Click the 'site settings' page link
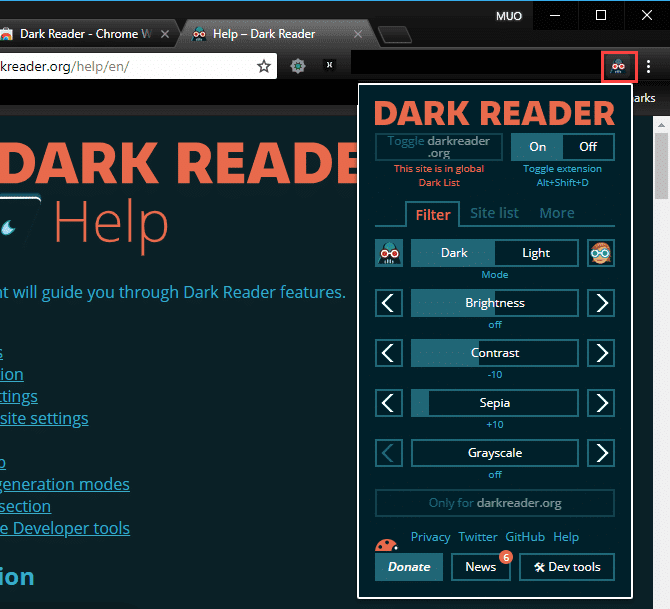This screenshot has width=670, height=609. point(44,419)
